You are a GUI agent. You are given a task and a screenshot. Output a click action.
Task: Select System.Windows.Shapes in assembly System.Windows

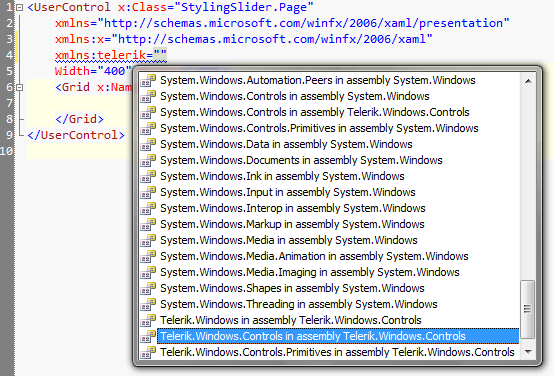(x=292, y=288)
